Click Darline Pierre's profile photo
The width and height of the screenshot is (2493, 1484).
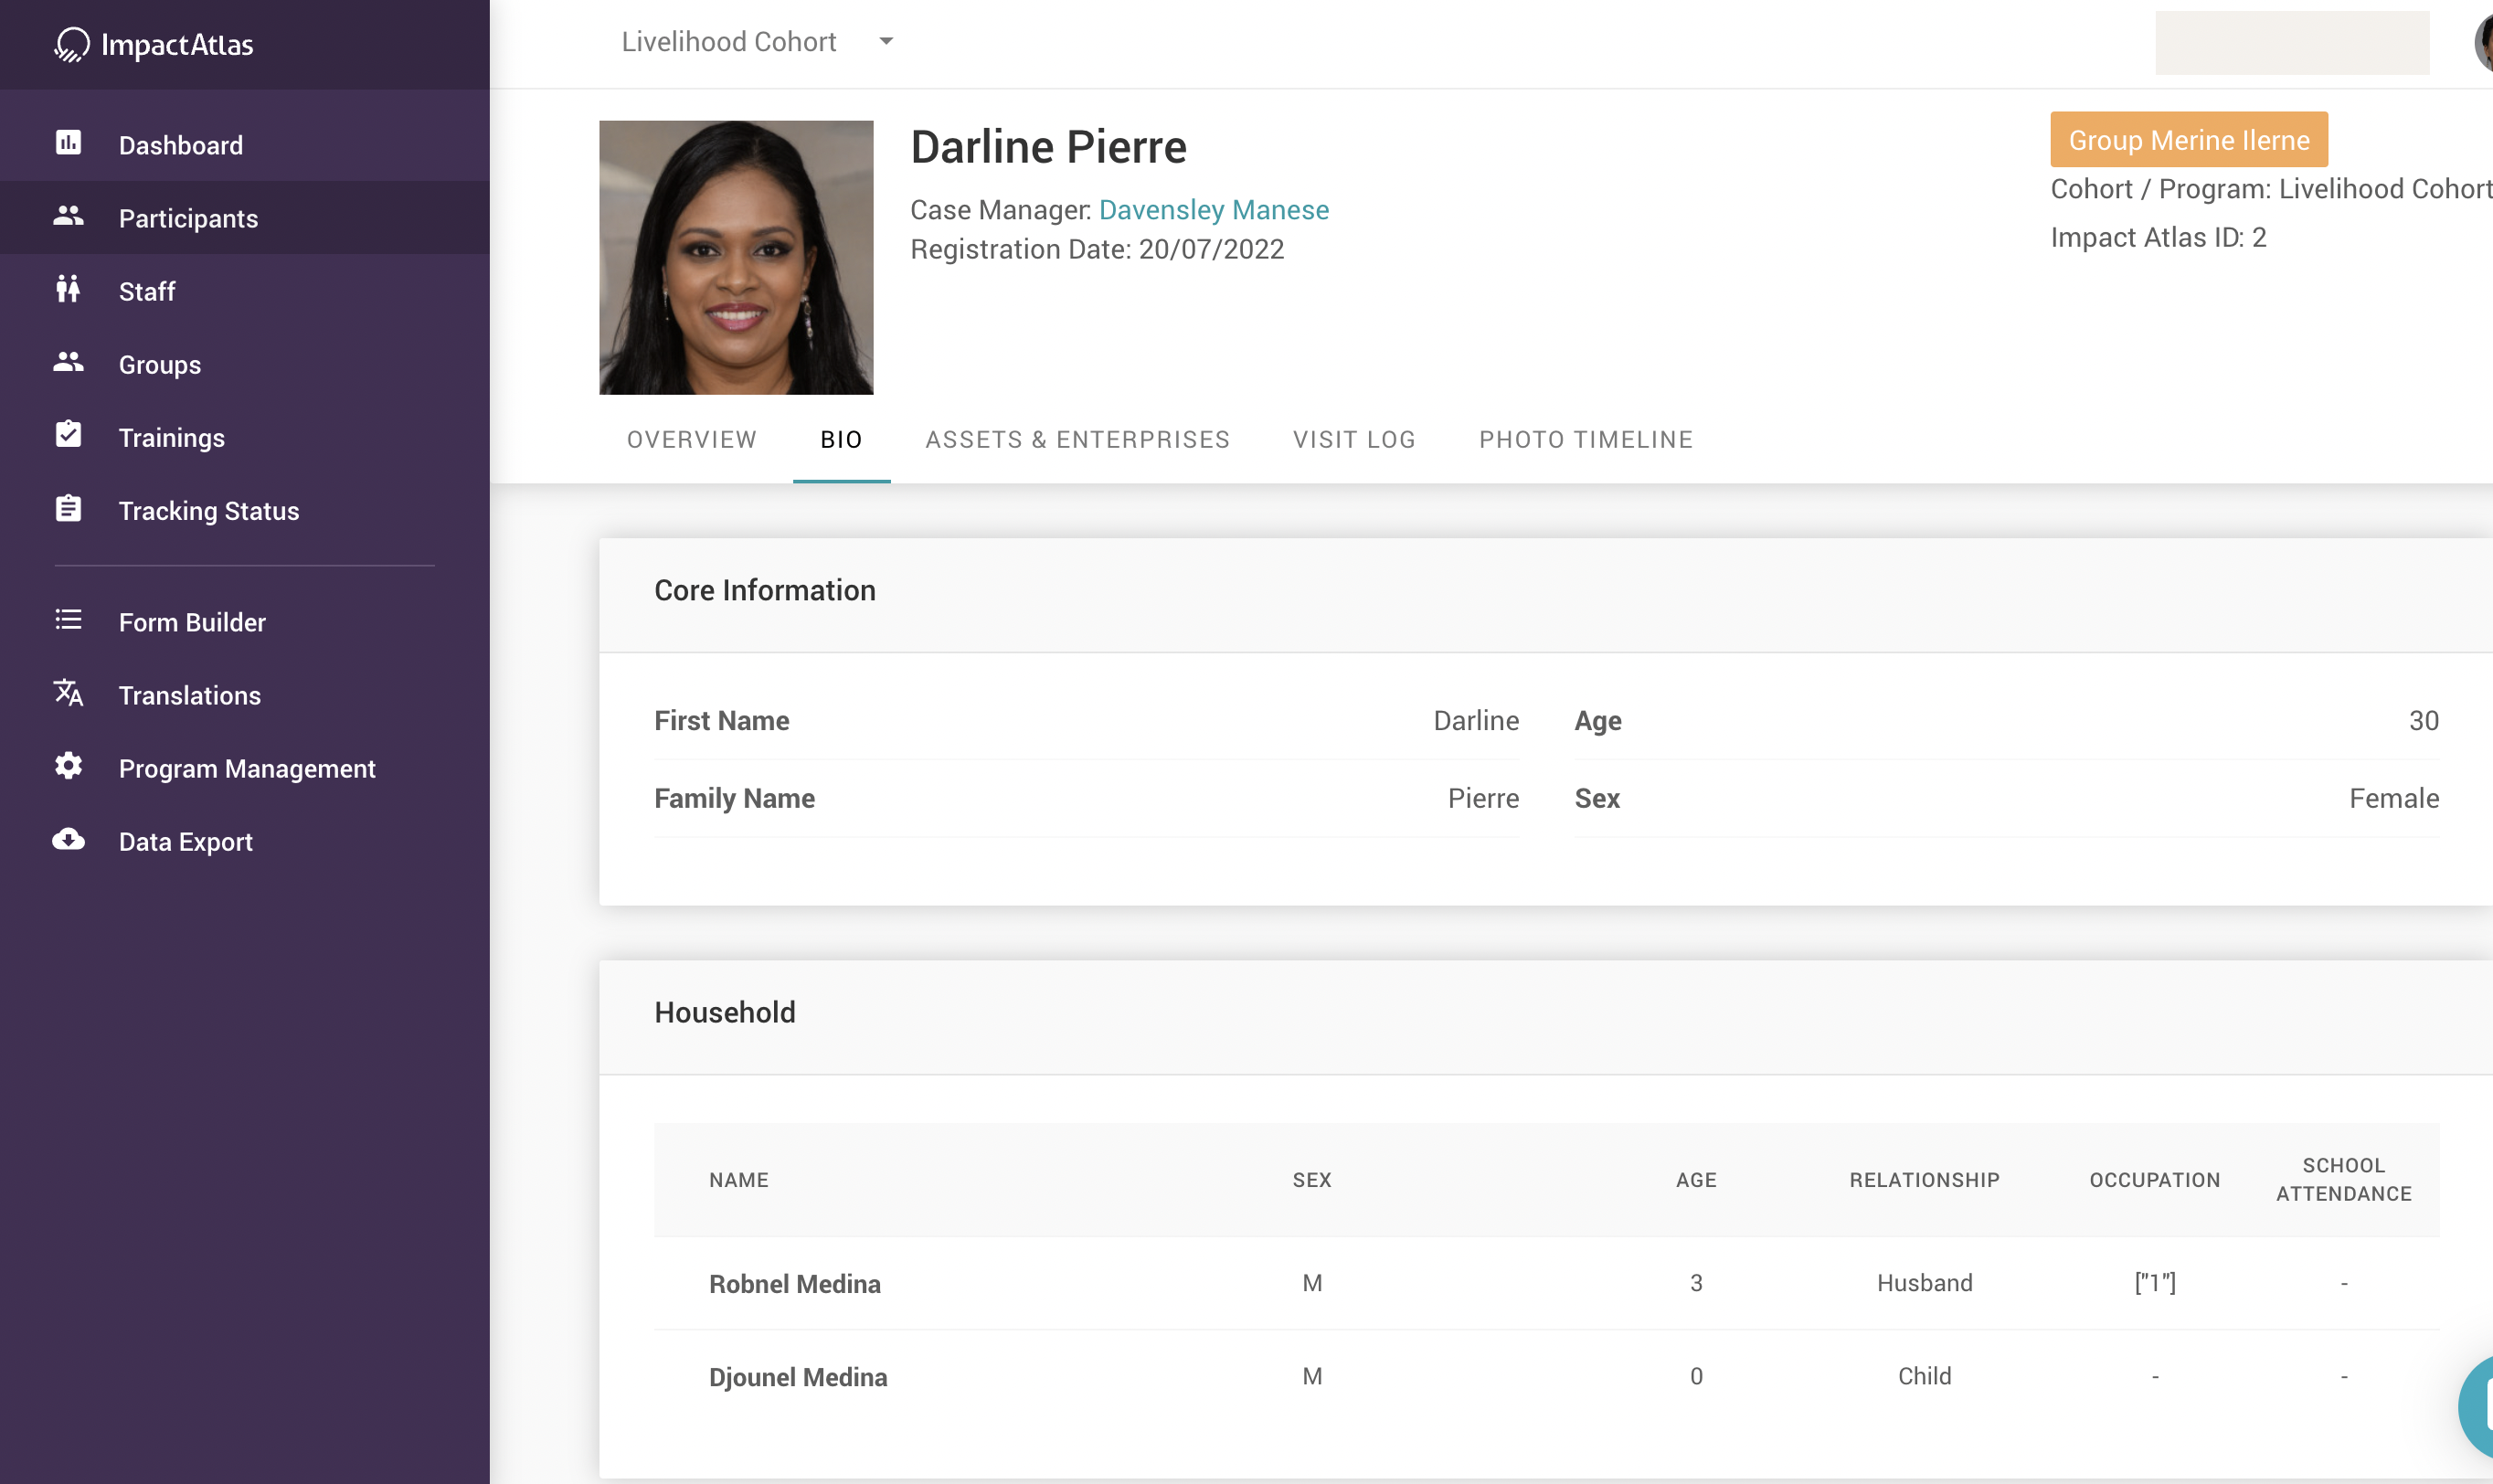pos(736,258)
